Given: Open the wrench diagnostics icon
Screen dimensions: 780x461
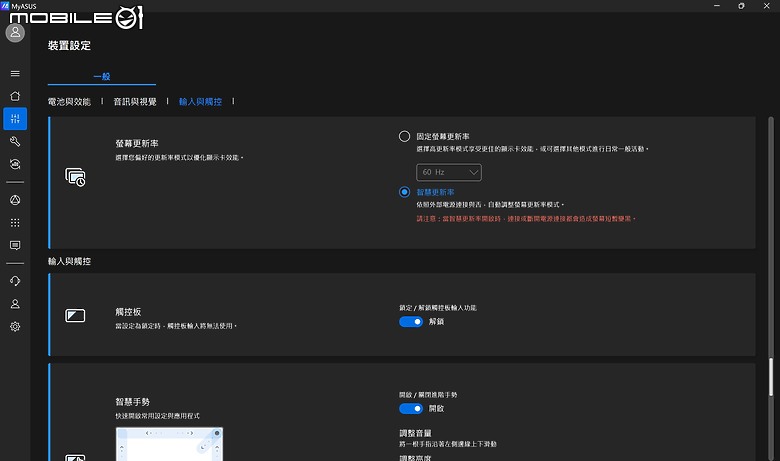Looking at the screenshot, I should [15, 142].
